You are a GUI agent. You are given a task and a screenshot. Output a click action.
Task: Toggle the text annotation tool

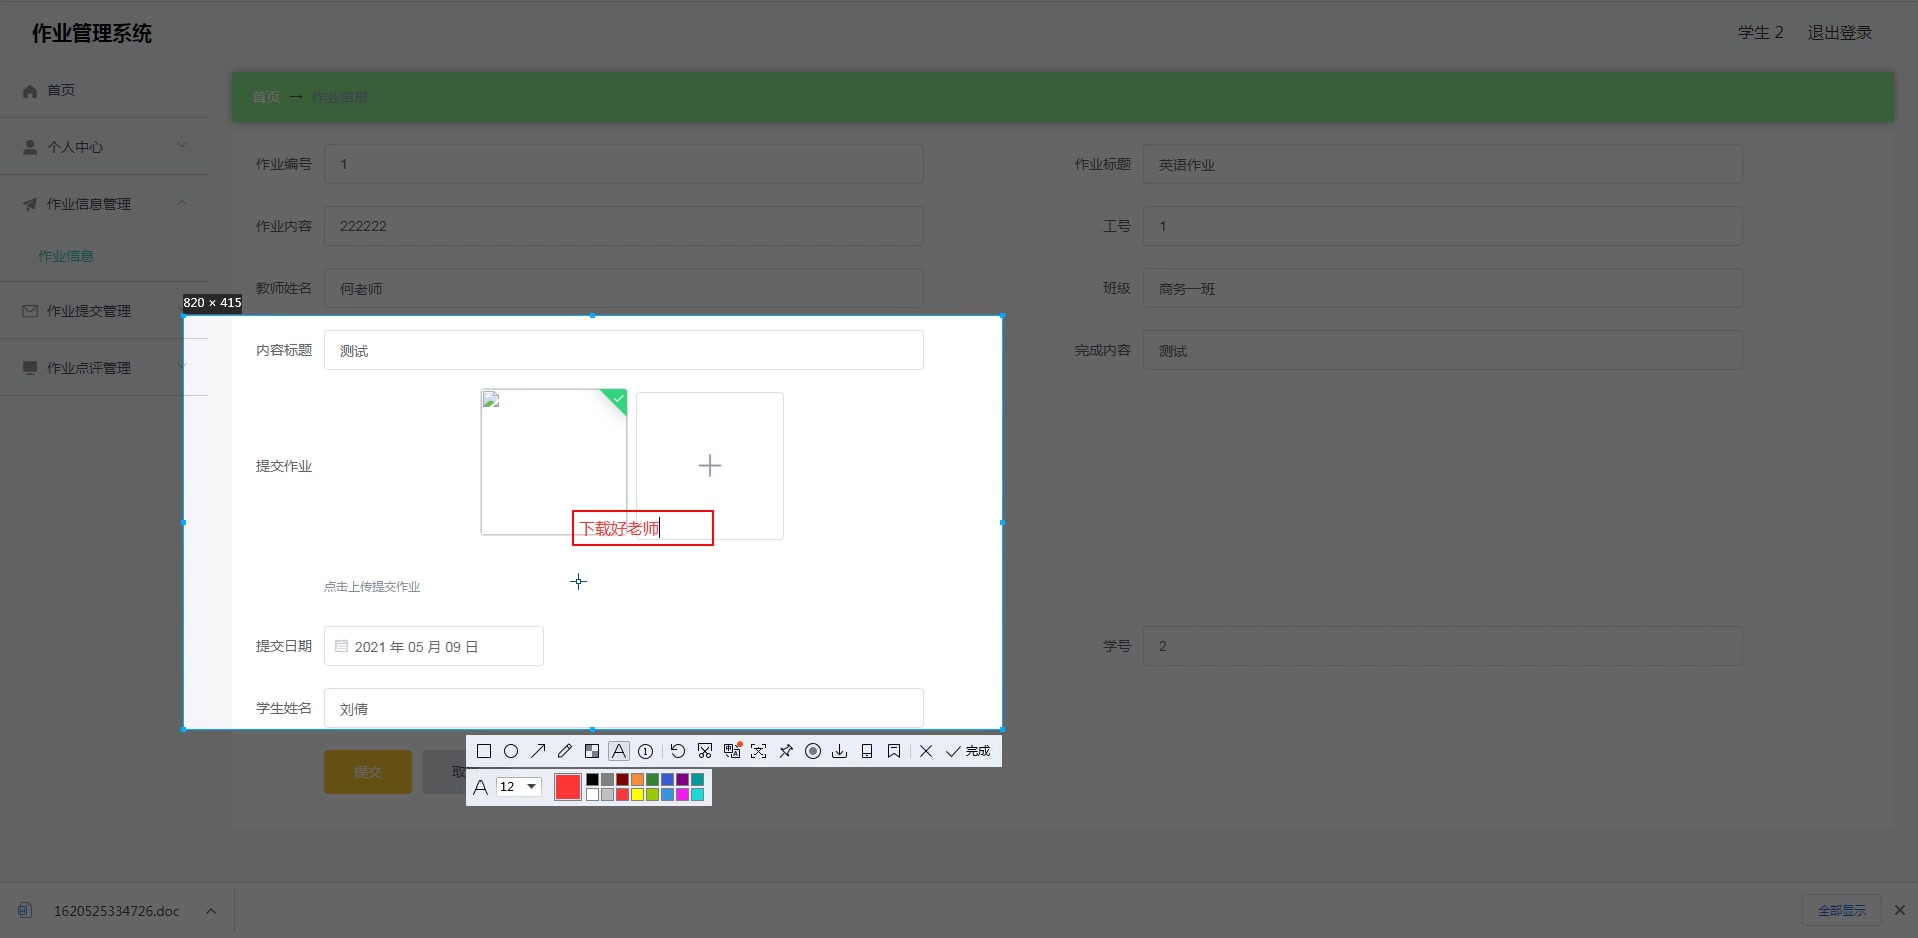point(619,751)
